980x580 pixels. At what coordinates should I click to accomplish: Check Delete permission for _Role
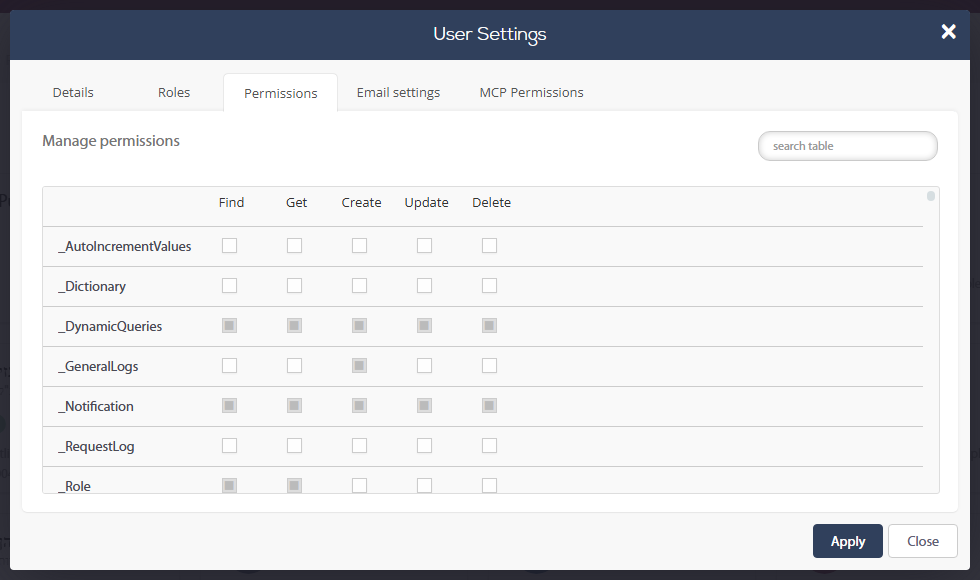[489, 486]
